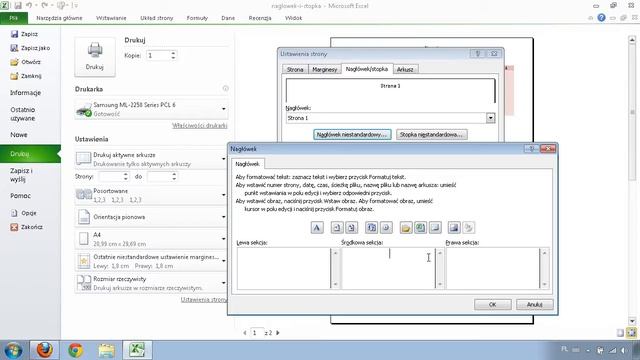Click into the Prawa sekcja text box

[x=493, y=268]
